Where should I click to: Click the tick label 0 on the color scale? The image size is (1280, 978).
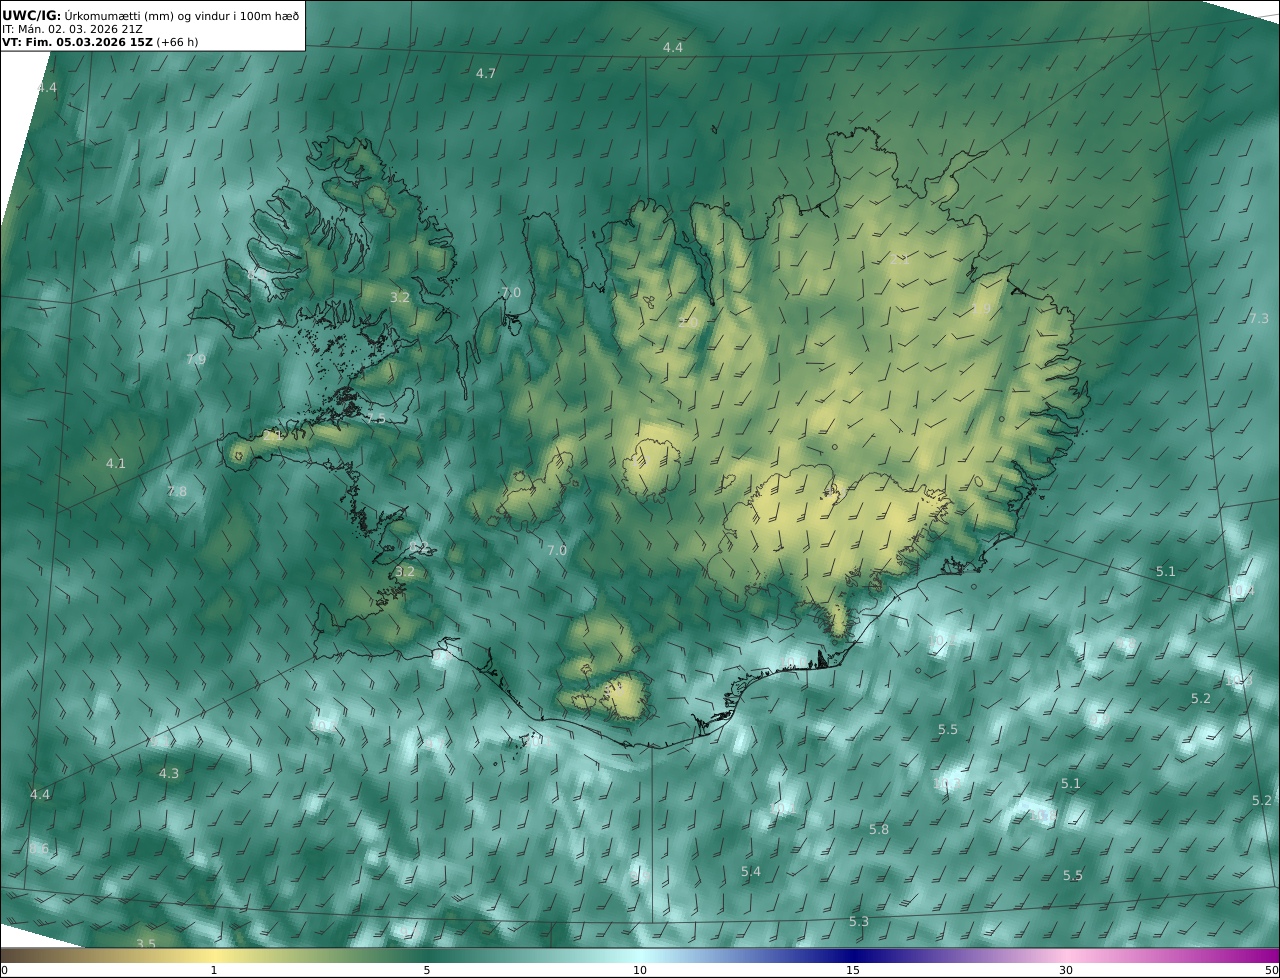4,971
